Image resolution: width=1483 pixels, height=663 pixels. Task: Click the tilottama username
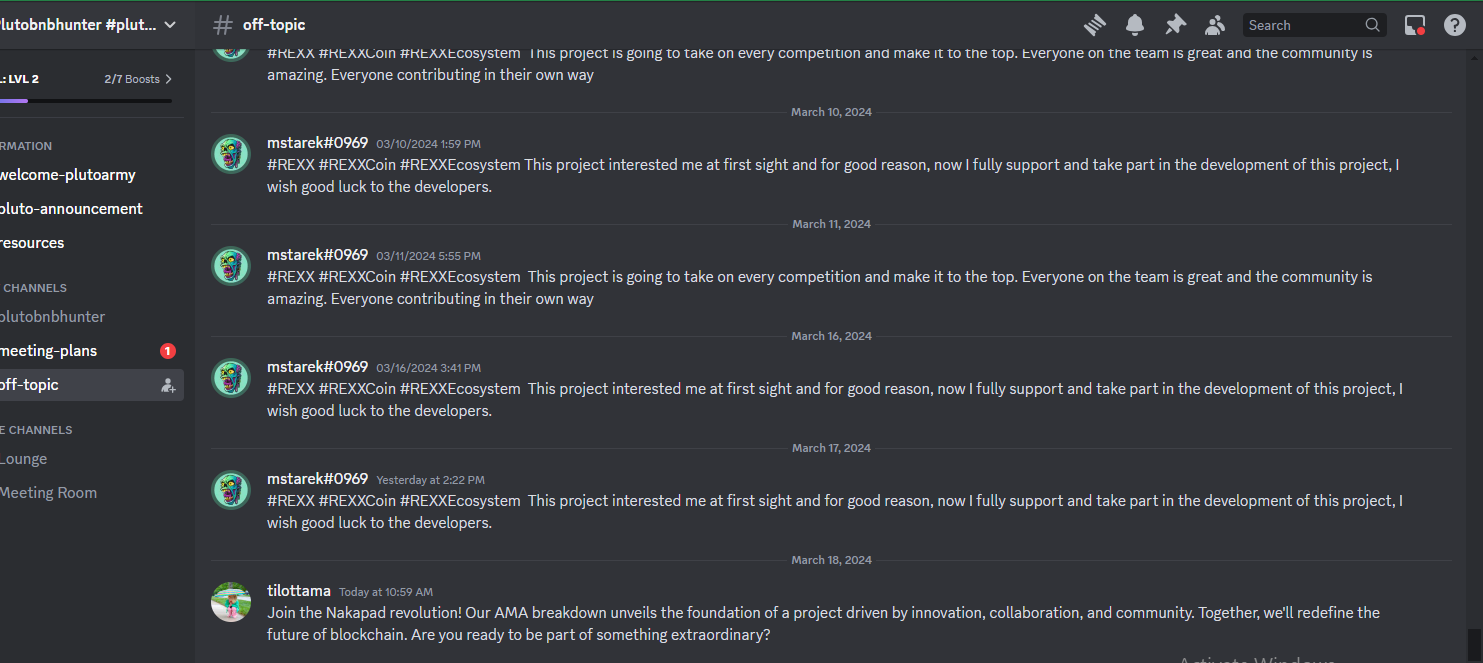pos(298,591)
